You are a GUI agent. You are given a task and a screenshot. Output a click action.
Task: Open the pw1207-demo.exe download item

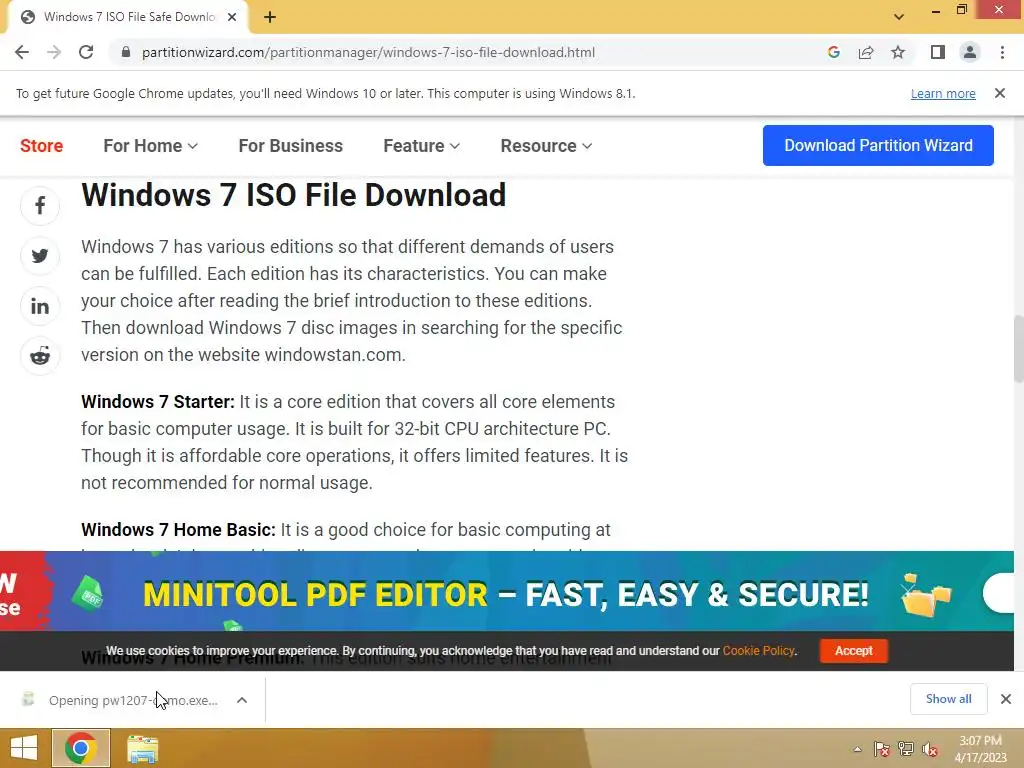click(x=133, y=700)
